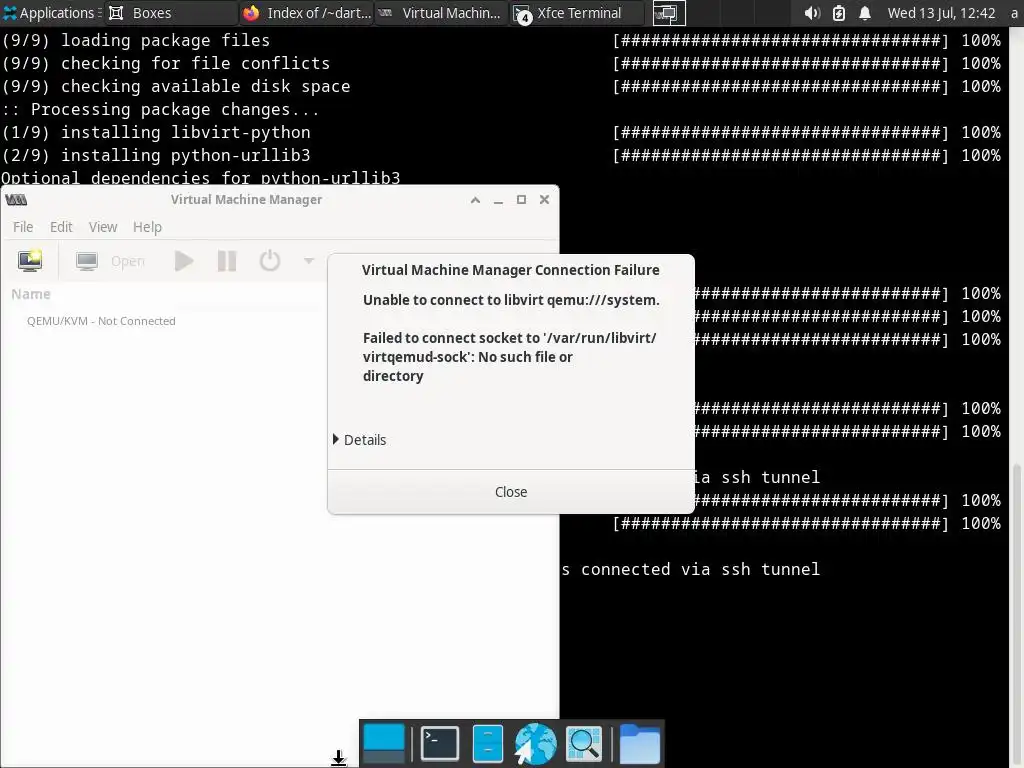Click the Open VM console icon
Image resolution: width=1024 pixels, height=768 pixels.
point(87,261)
